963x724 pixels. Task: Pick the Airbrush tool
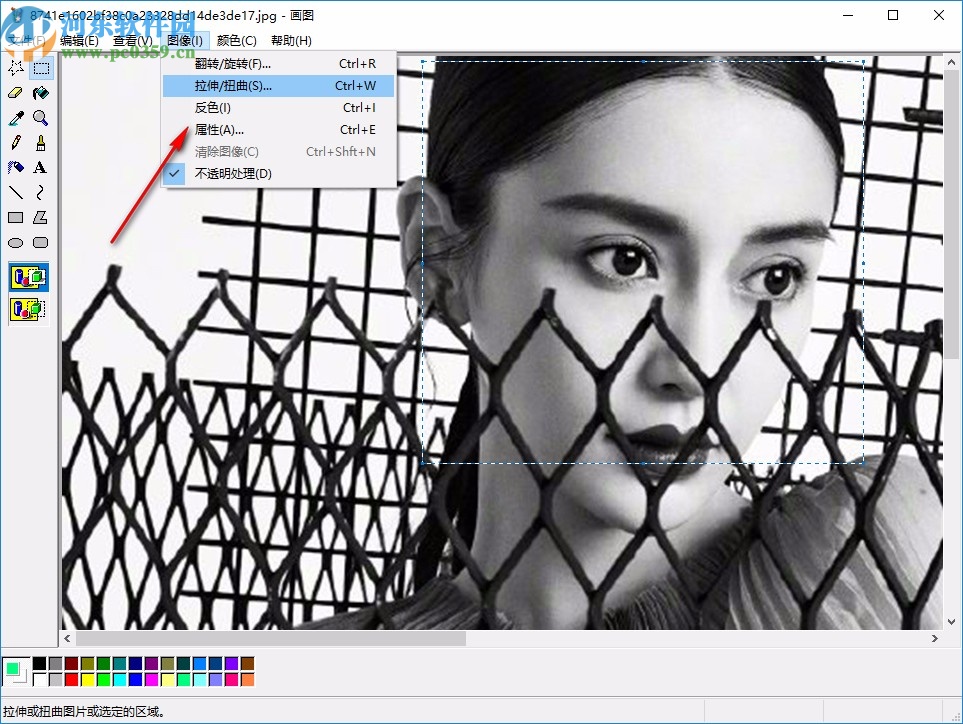point(16,167)
